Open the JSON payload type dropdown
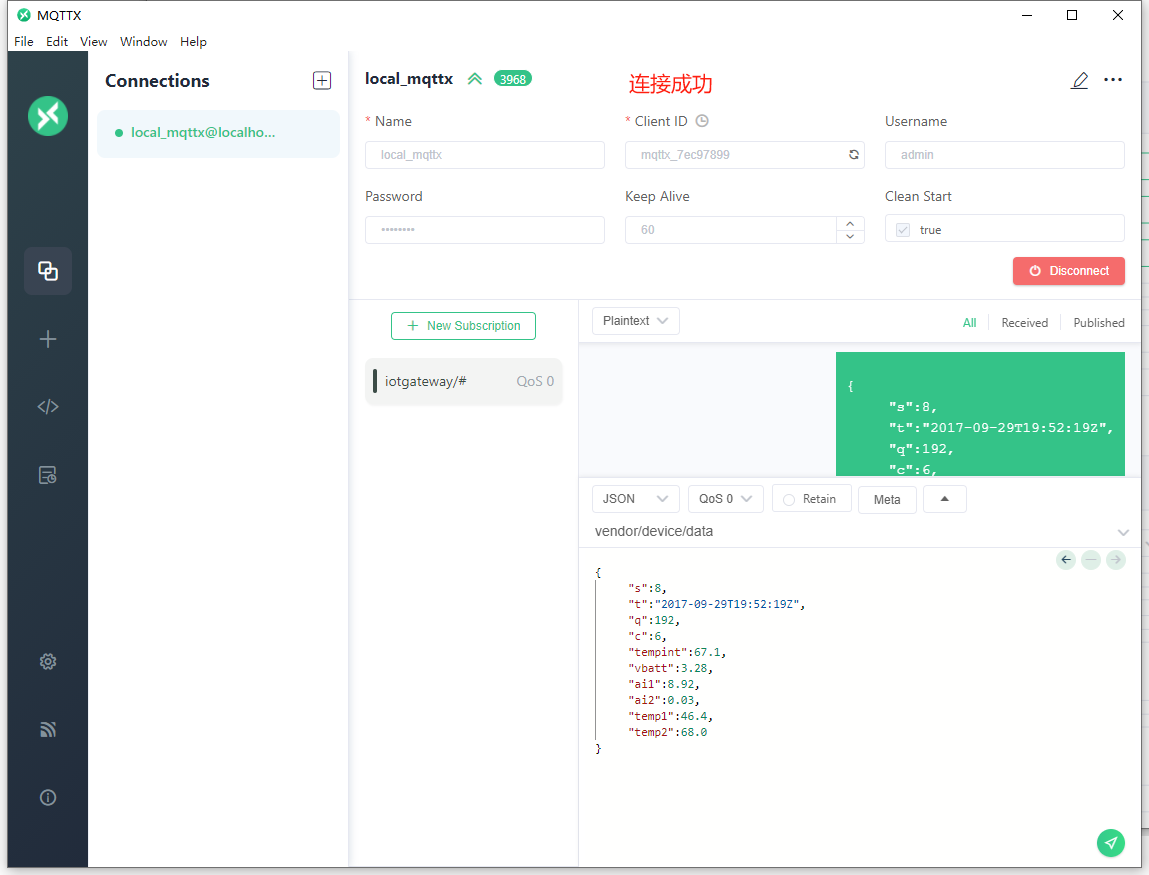The width and height of the screenshot is (1149, 875). point(635,499)
